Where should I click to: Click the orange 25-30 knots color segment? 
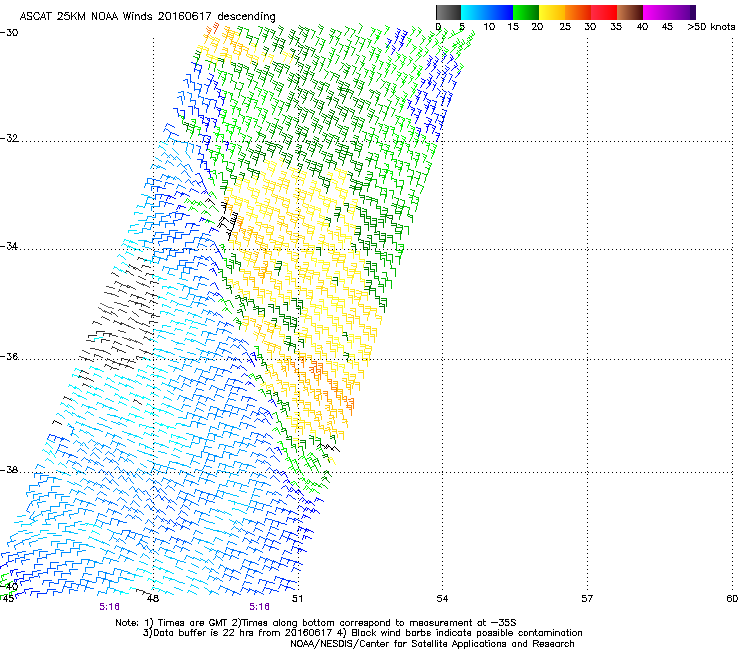[578, 12]
